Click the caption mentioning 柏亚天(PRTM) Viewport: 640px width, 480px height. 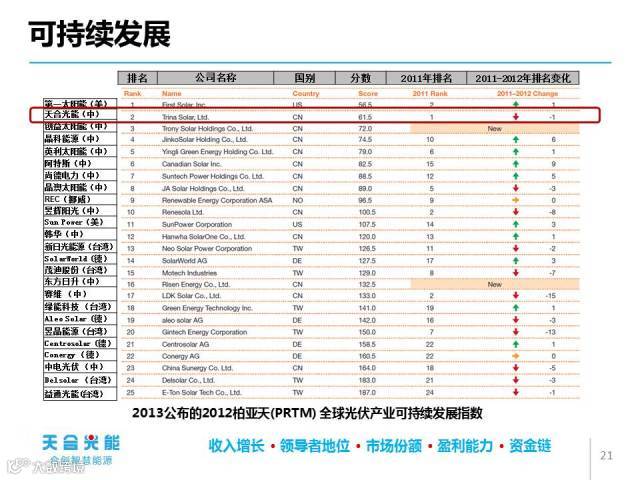[307, 413]
